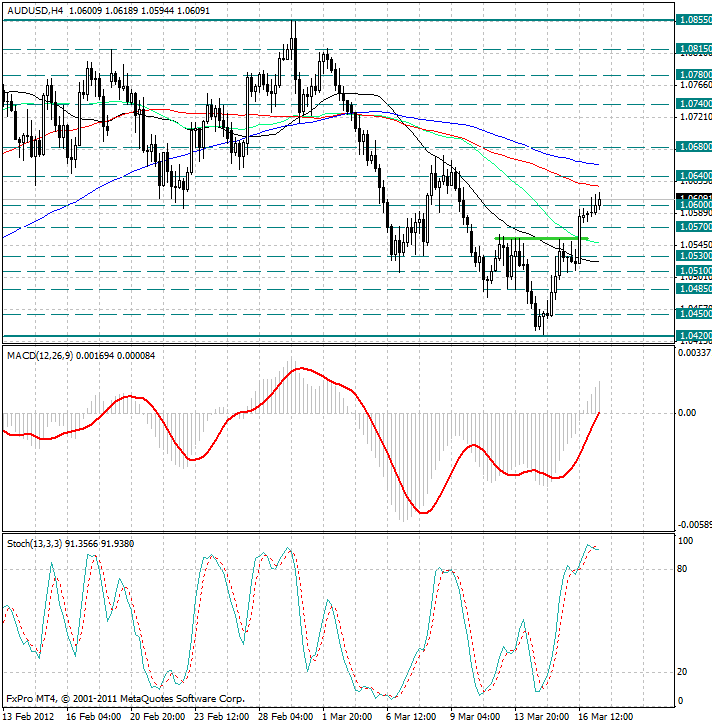Click the 1.0721 price axis value
Screen dimensions: 712x724
tap(696, 117)
